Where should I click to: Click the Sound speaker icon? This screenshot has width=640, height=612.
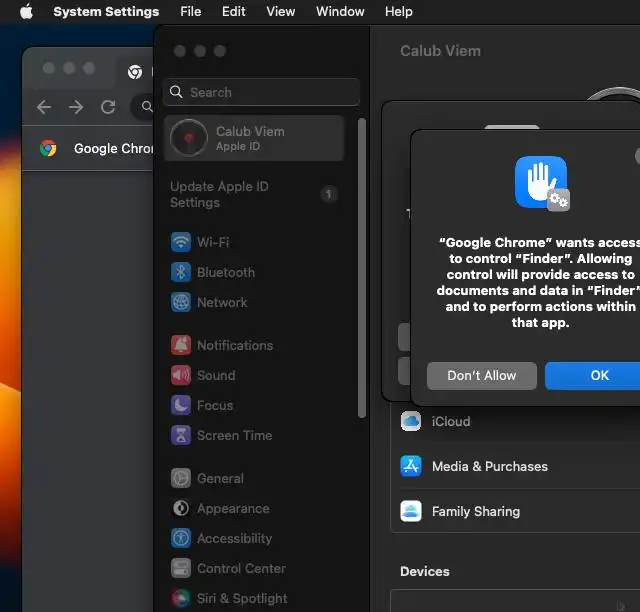[x=181, y=375]
